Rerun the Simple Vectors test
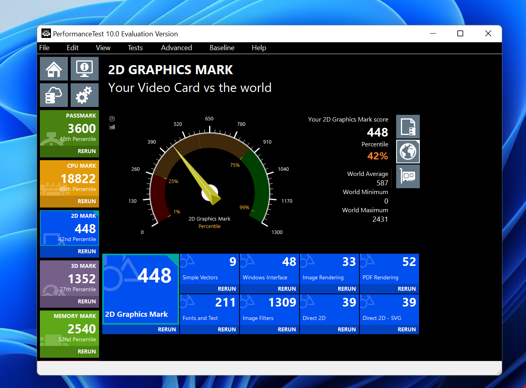This screenshot has height=388, width=526. coord(227,289)
